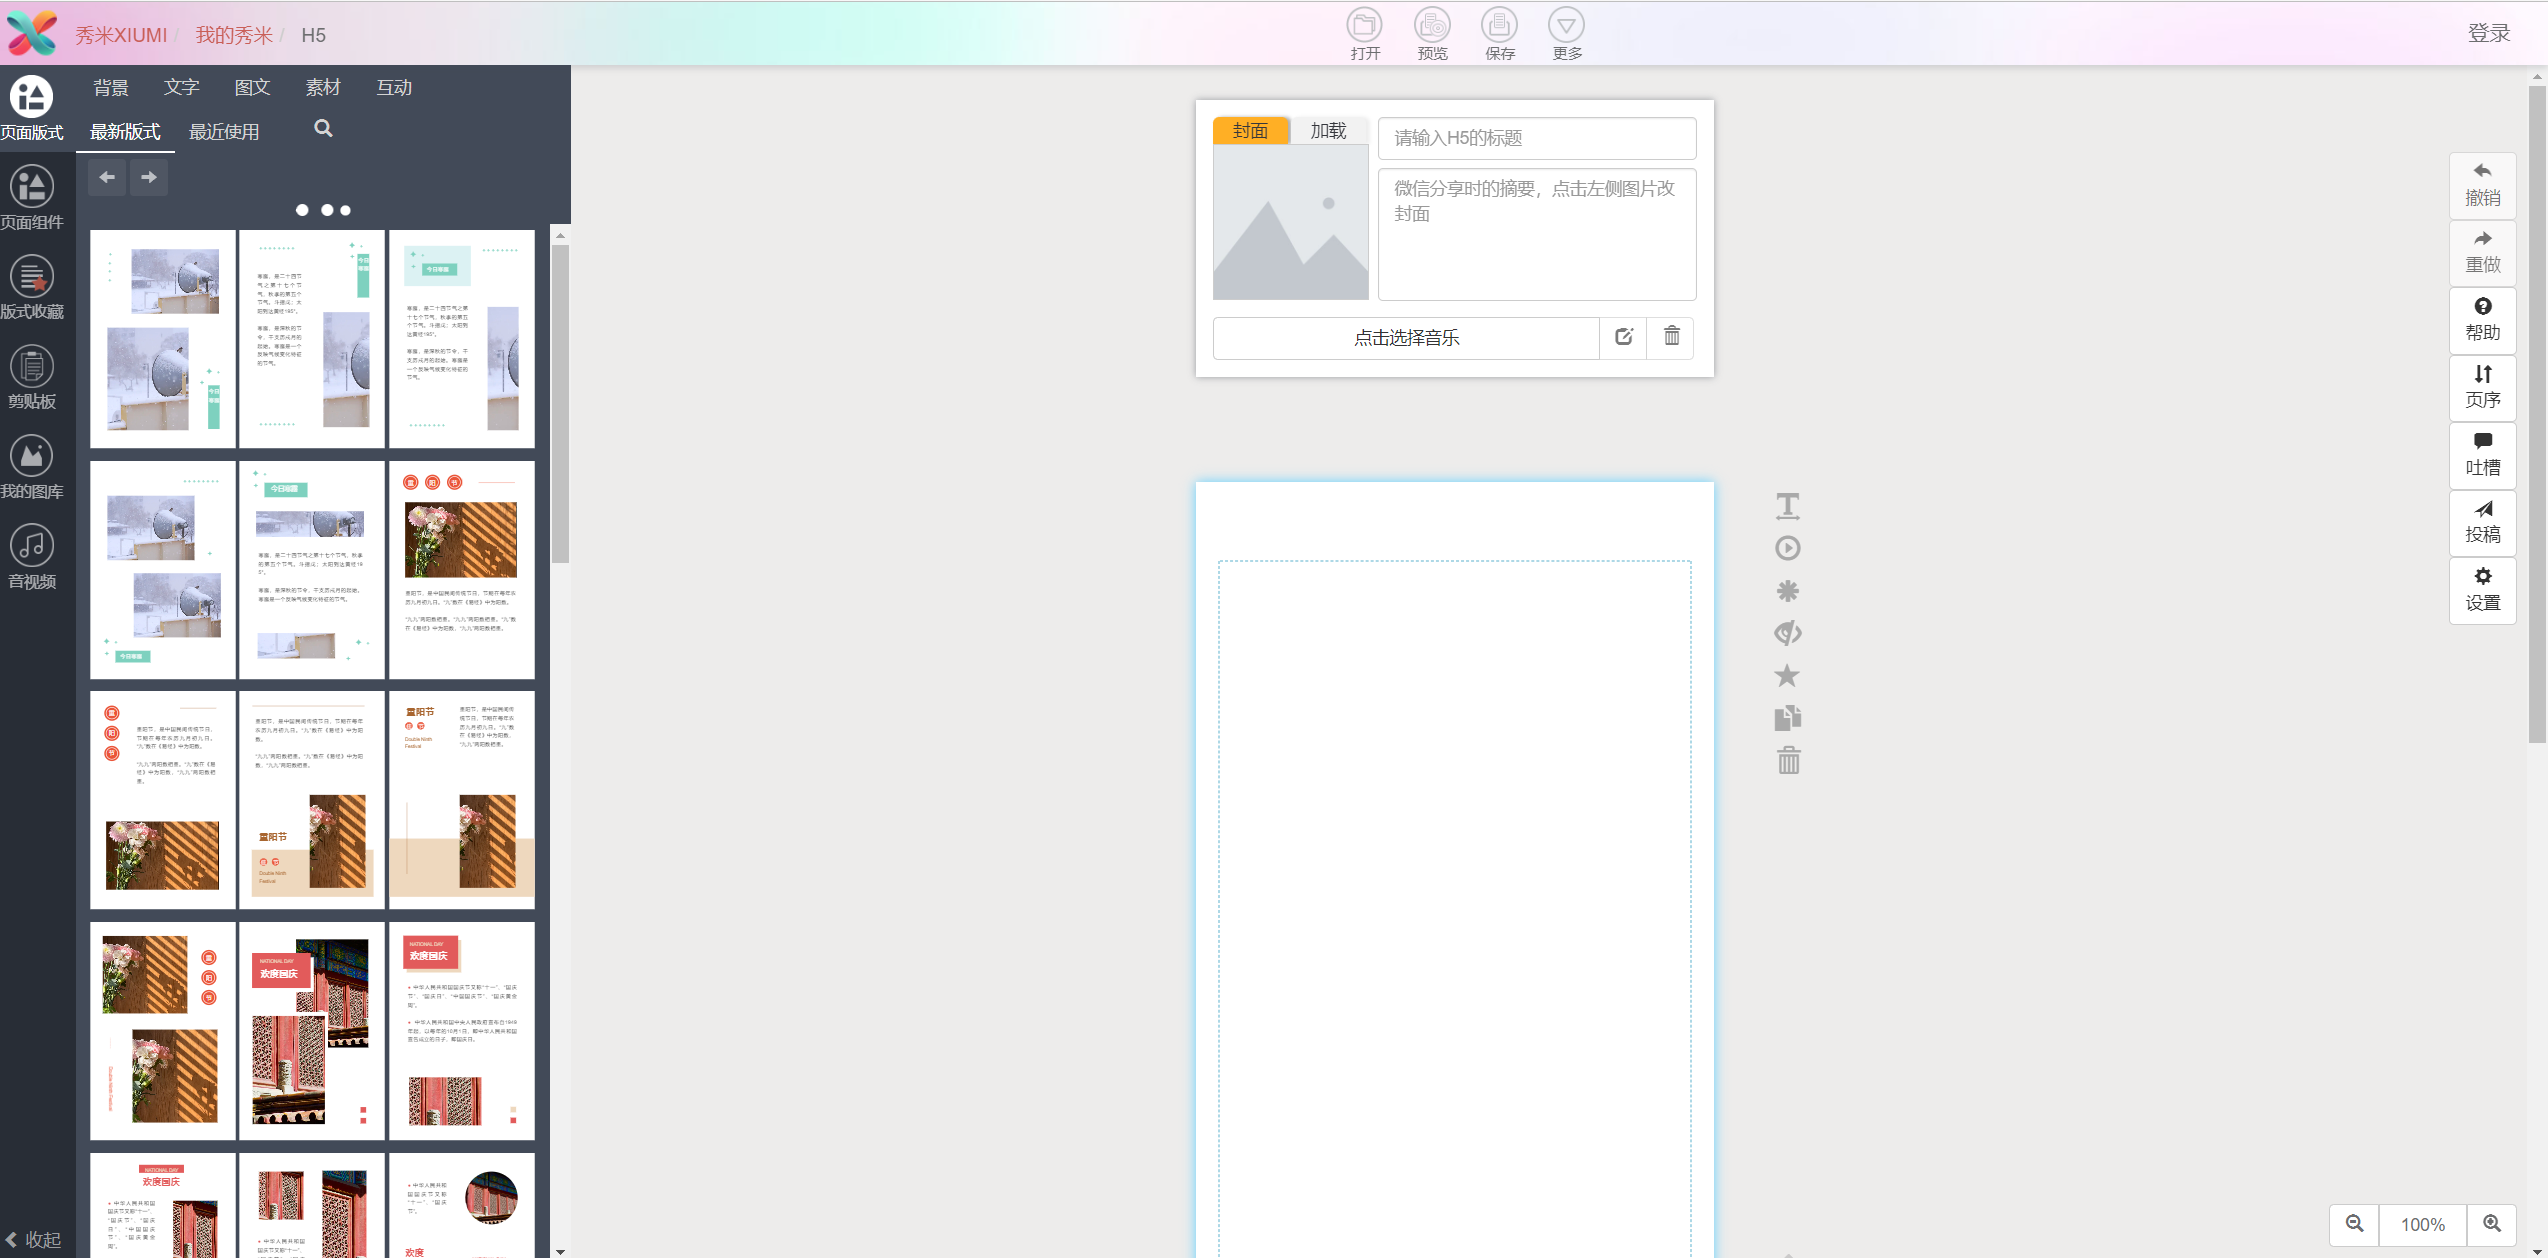Click the template search magnifier icon
Screen dimensions: 2548x1258
(x=323, y=128)
